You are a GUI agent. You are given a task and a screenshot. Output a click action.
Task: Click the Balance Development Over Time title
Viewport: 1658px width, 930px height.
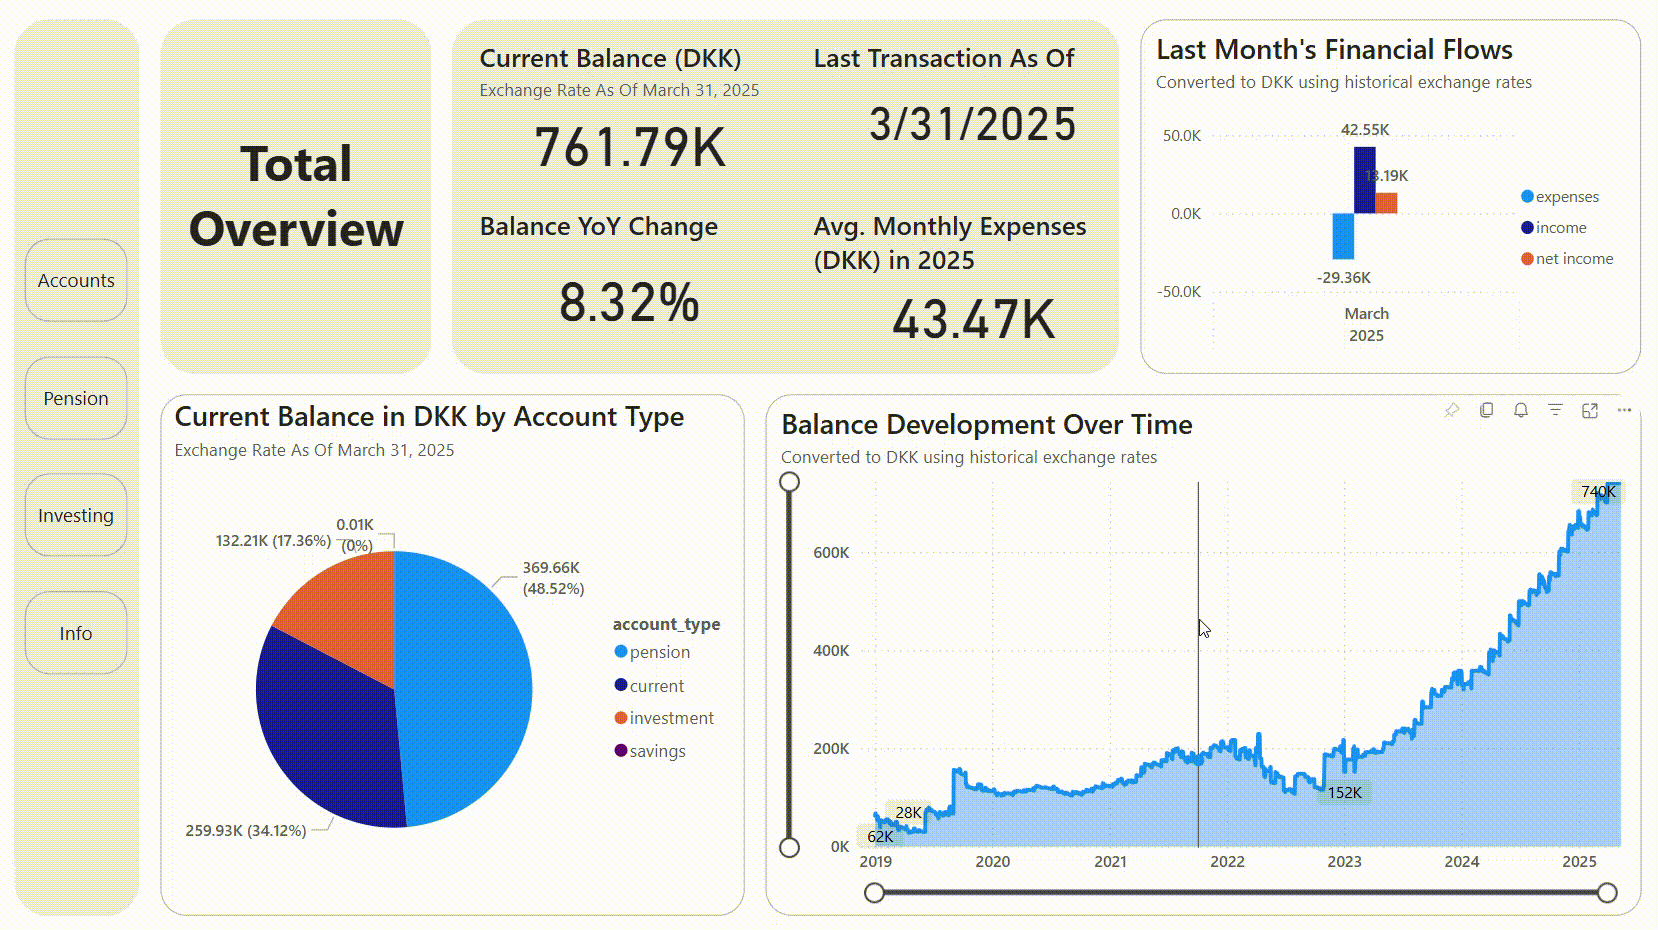click(987, 425)
